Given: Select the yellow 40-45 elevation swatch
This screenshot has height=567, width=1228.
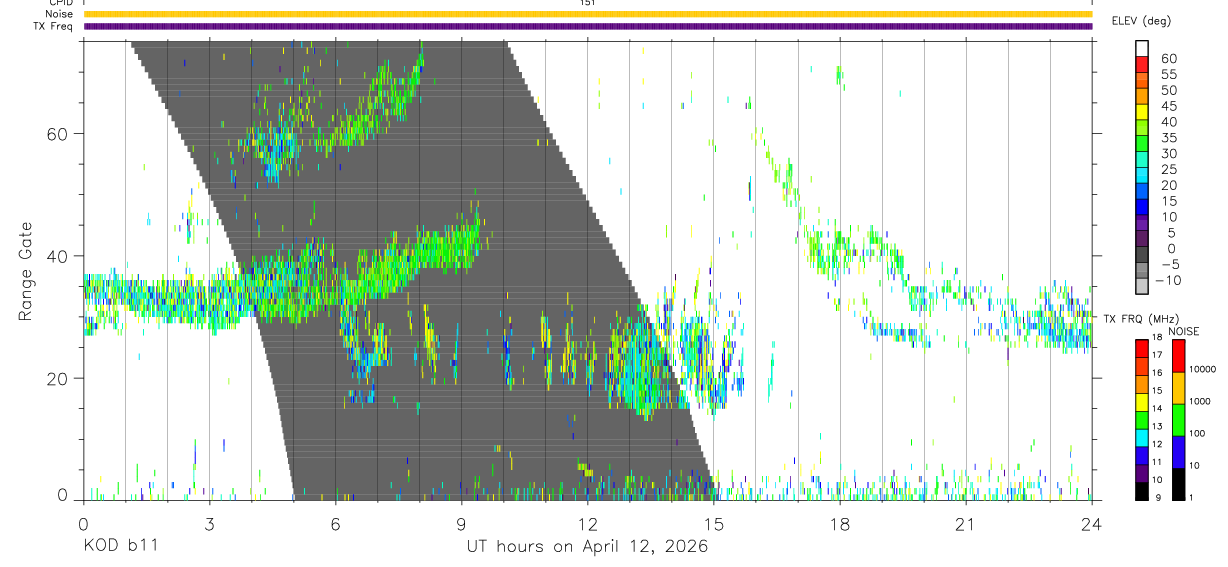Looking at the screenshot, I should point(1142,113).
